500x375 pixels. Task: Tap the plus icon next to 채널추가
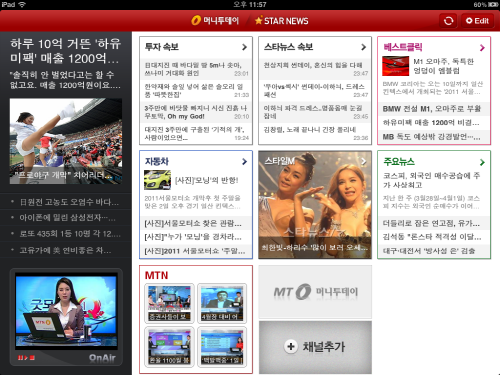point(291,347)
